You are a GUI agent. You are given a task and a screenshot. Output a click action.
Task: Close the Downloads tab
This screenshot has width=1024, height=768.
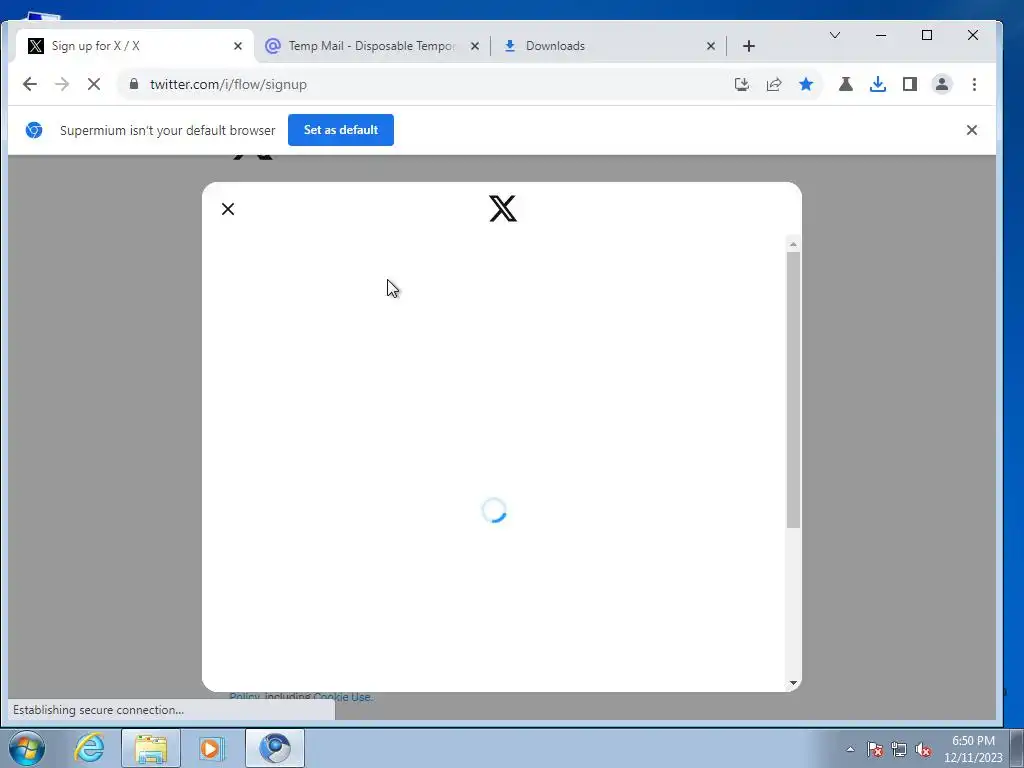click(x=711, y=46)
